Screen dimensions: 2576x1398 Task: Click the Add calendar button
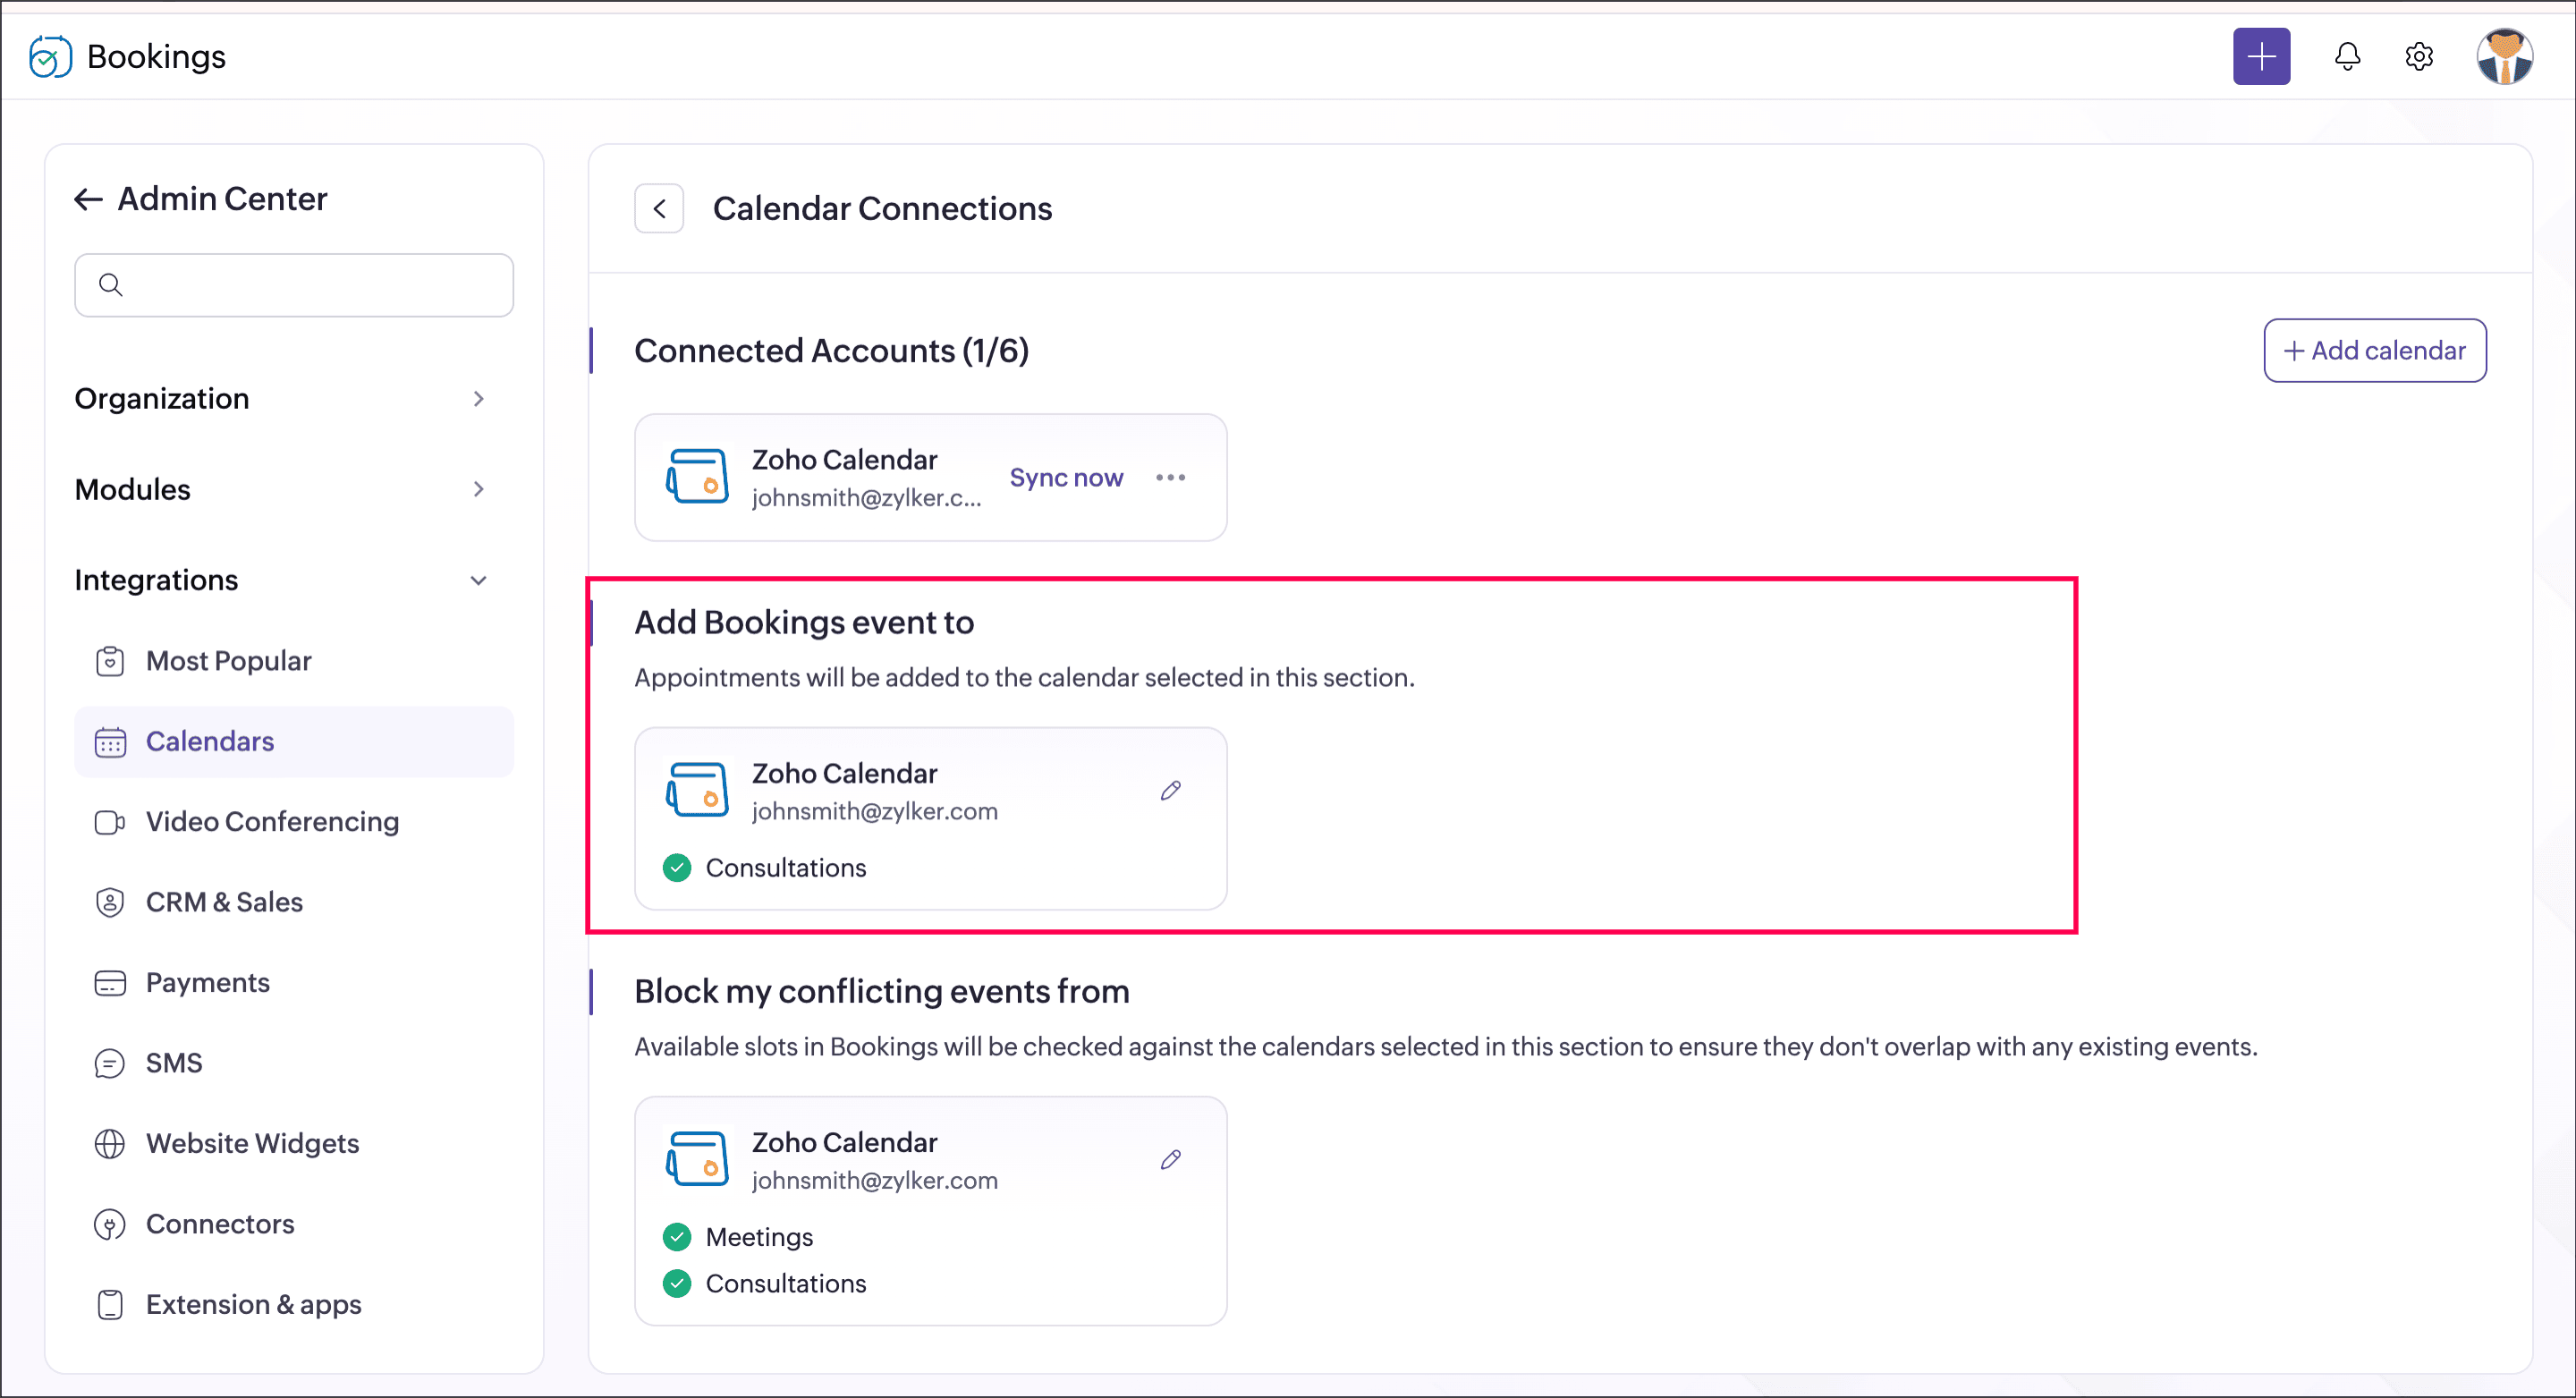point(2375,351)
